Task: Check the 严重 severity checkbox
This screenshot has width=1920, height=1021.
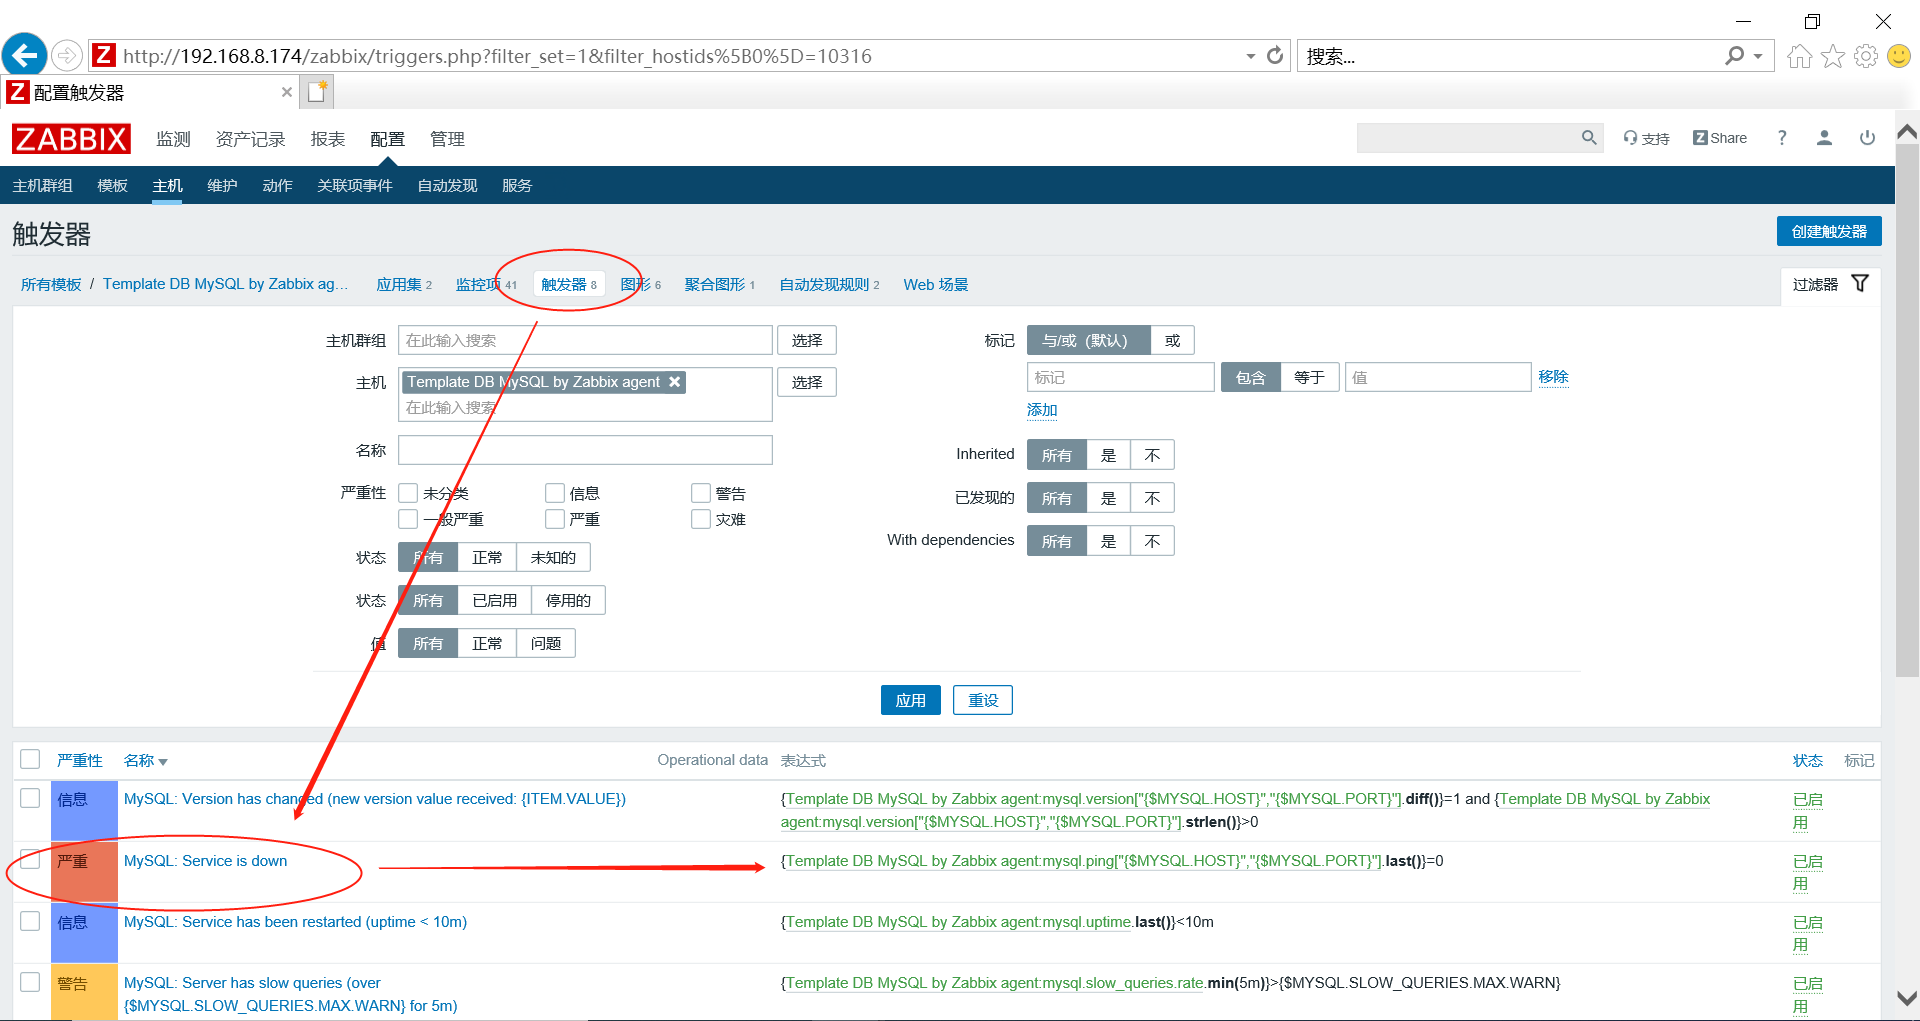Action: [x=555, y=519]
